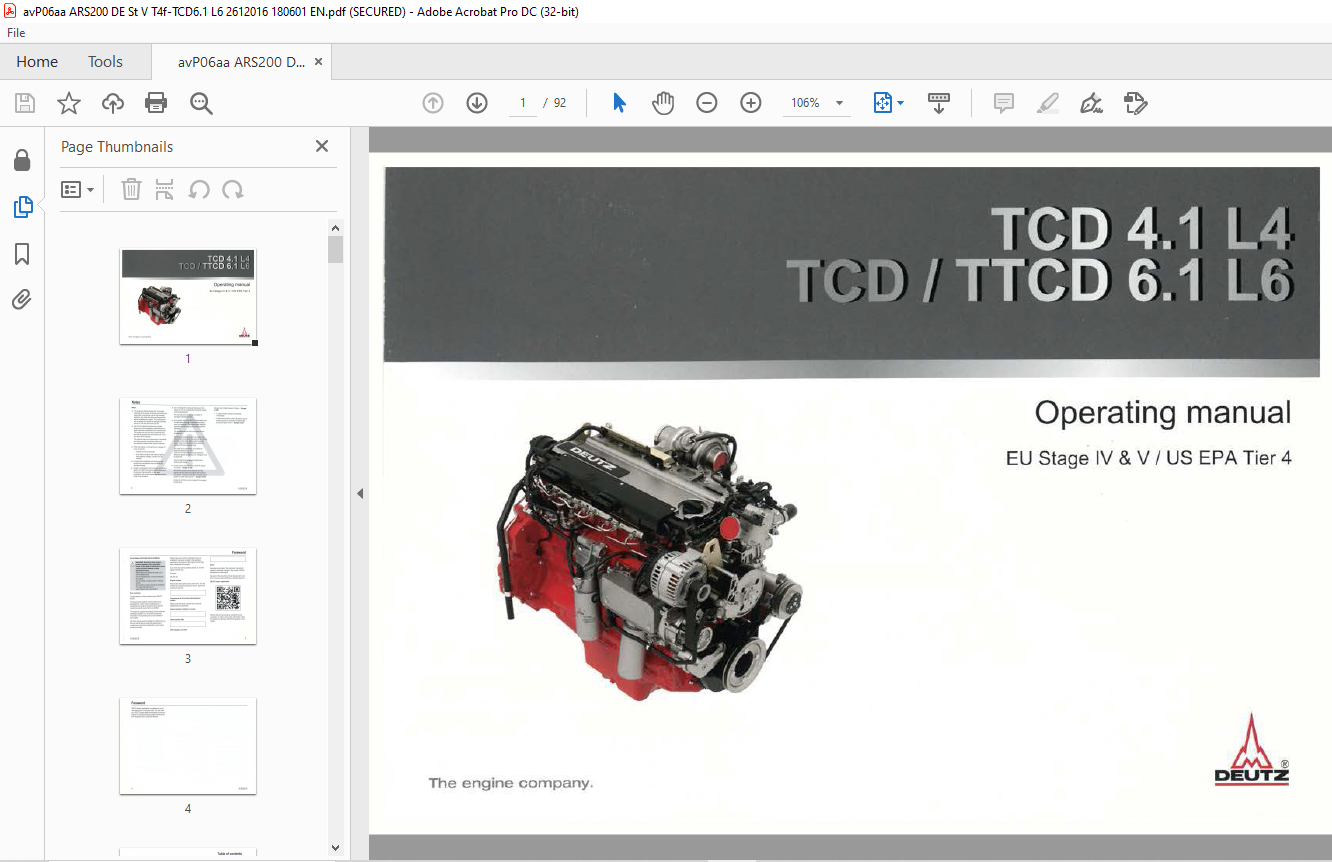Go to previous page with the up arrow

coord(433,103)
